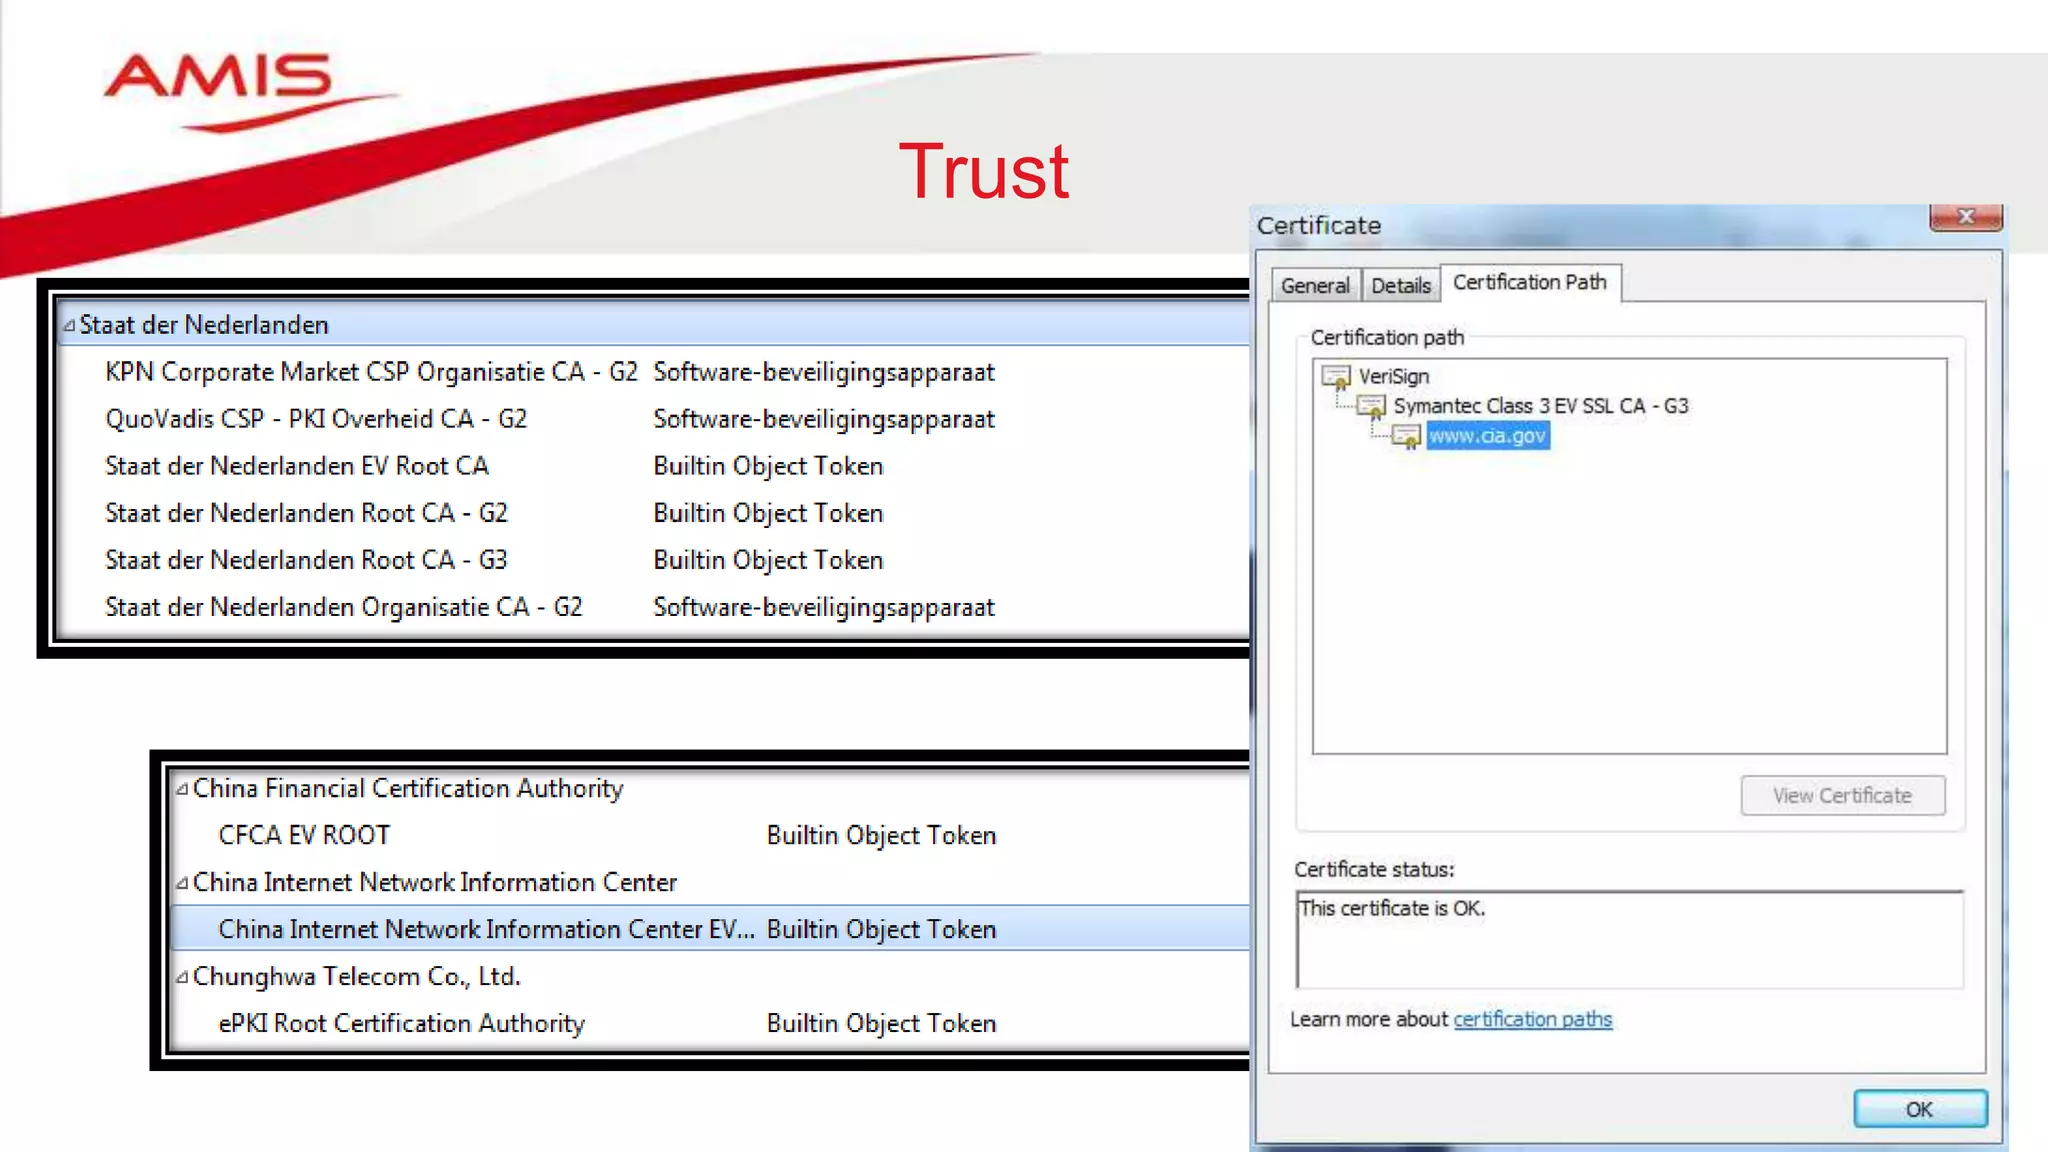
Task: Select Staat der Nederlanden EV Root CA
Action: coord(297,466)
